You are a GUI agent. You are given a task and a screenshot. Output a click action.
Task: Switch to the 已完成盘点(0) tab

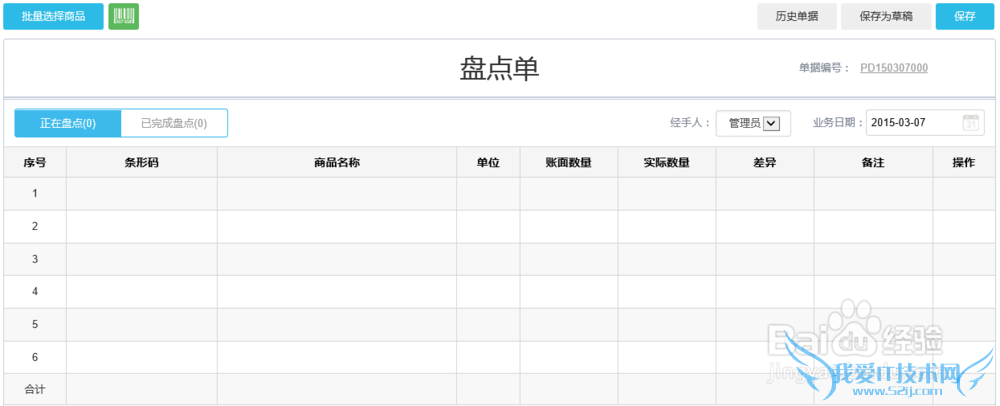click(174, 123)
